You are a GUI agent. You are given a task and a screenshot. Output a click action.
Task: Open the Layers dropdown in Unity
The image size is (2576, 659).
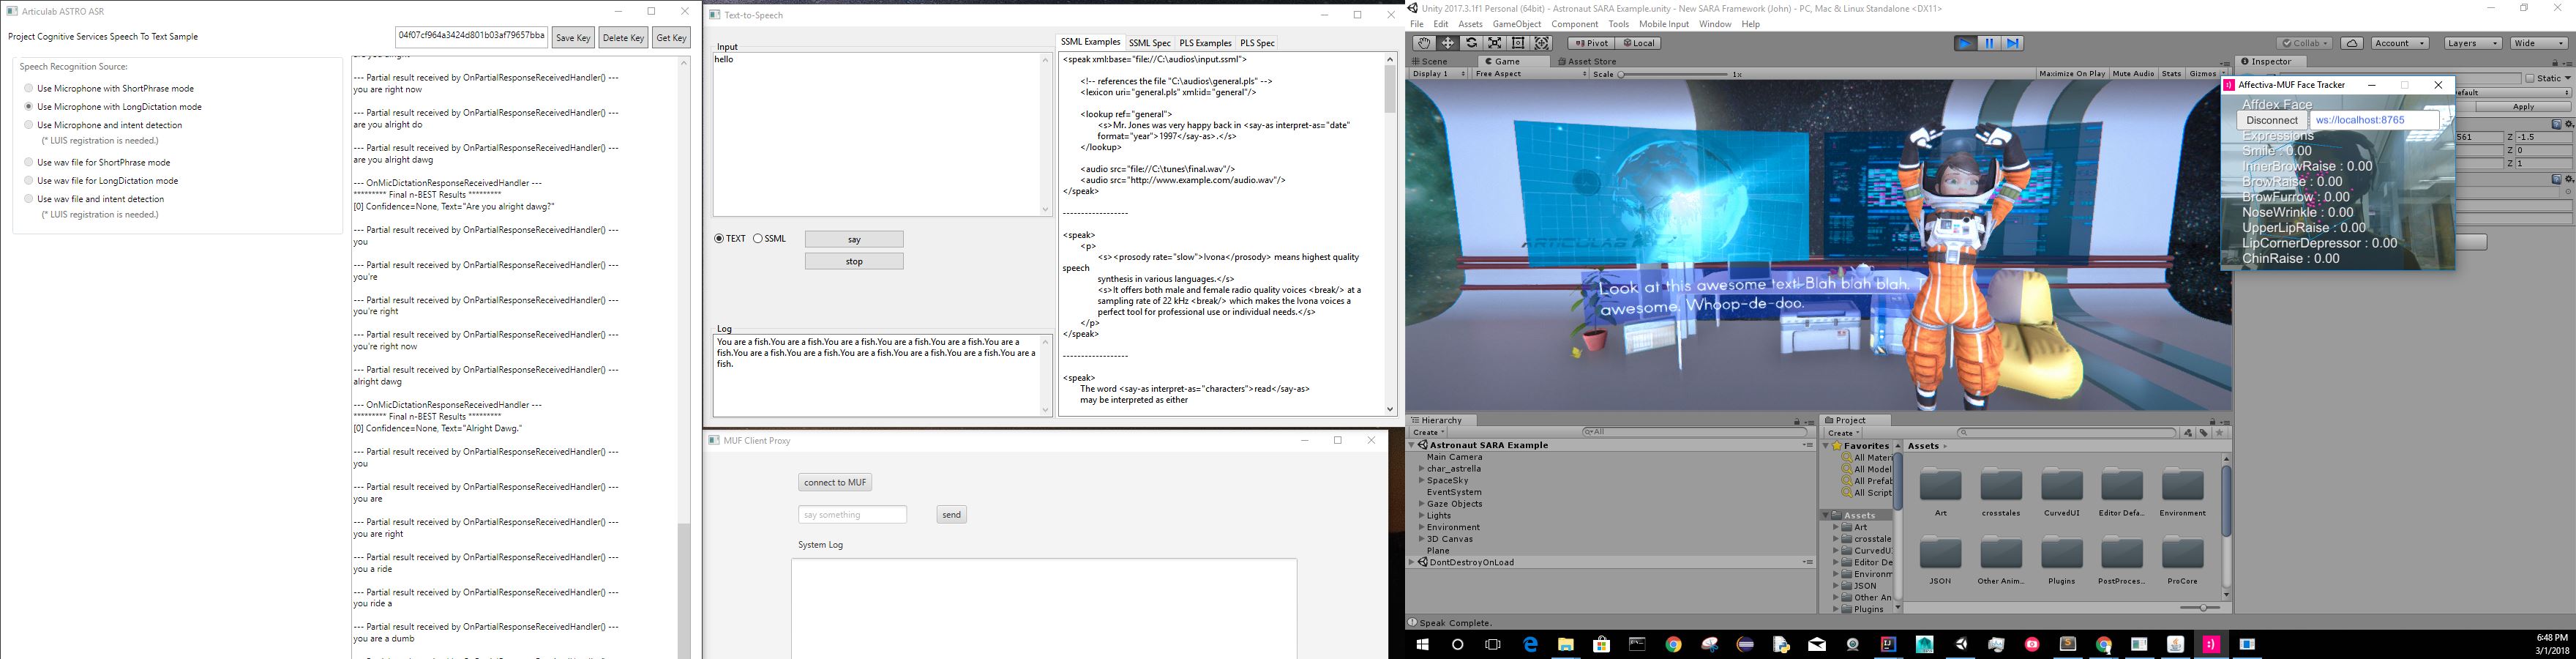(x=2472, y=43)
